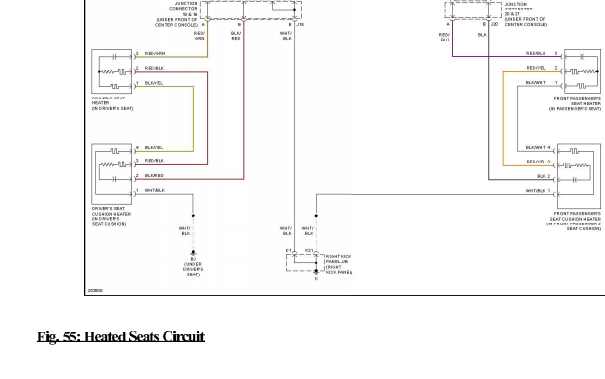
Task: Click the 'RIGHT KICK PANEL J/B' label
Action: coord(339,259)
